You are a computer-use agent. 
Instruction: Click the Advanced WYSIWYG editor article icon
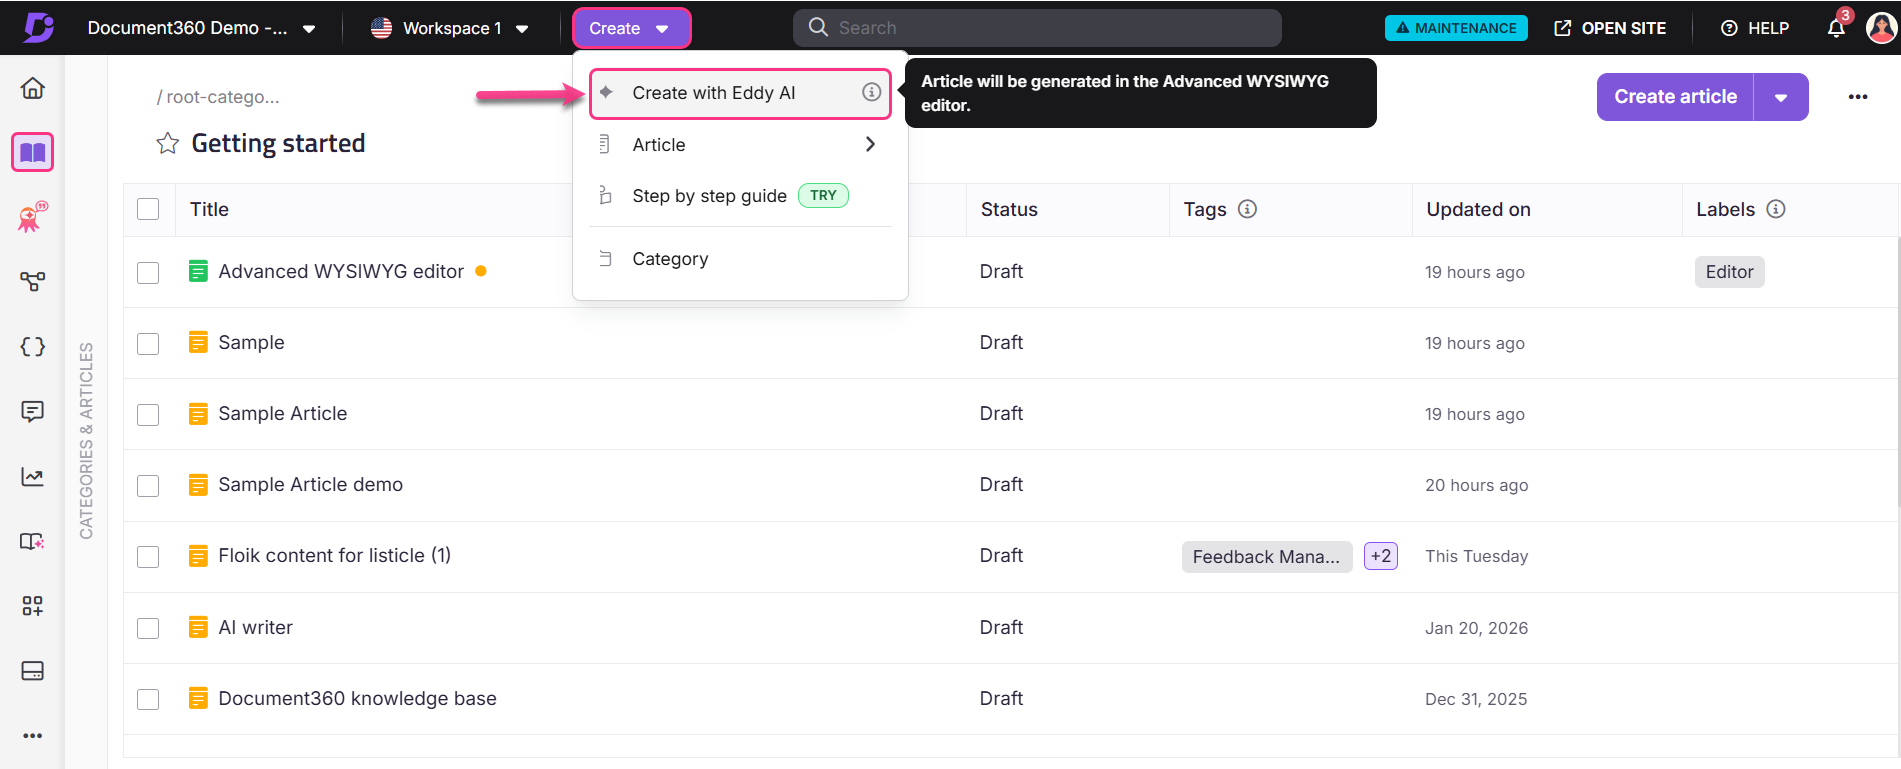click(x=199, y=271)
